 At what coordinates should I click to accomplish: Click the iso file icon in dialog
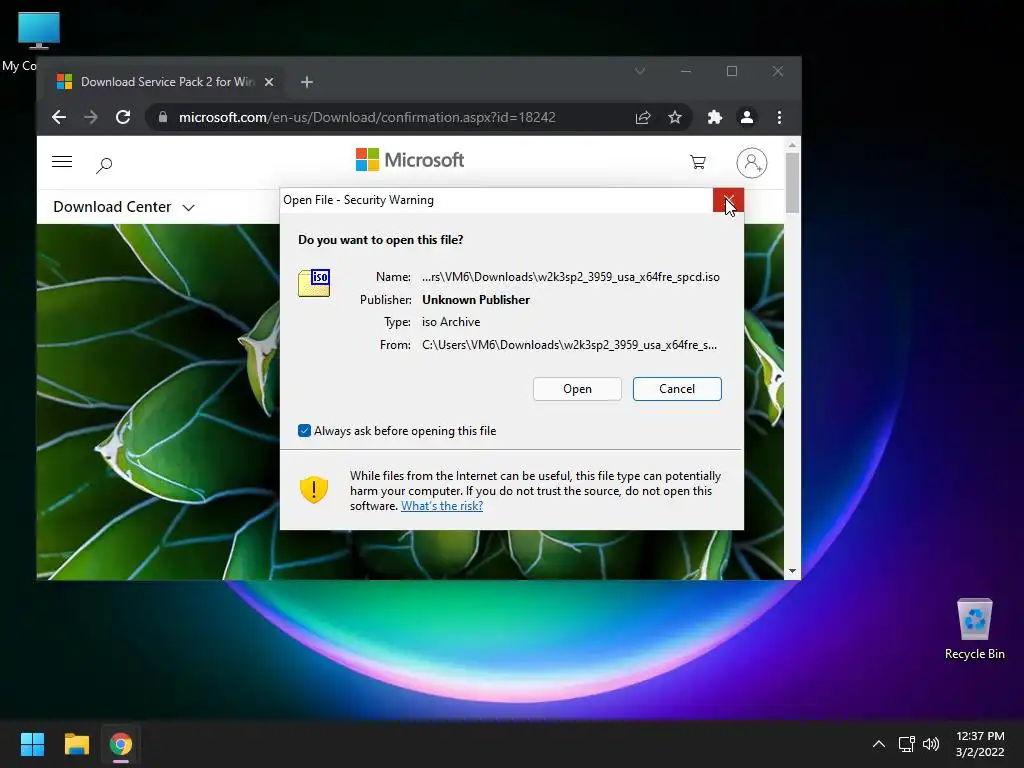pyautogui.click(x=314, y=283)
